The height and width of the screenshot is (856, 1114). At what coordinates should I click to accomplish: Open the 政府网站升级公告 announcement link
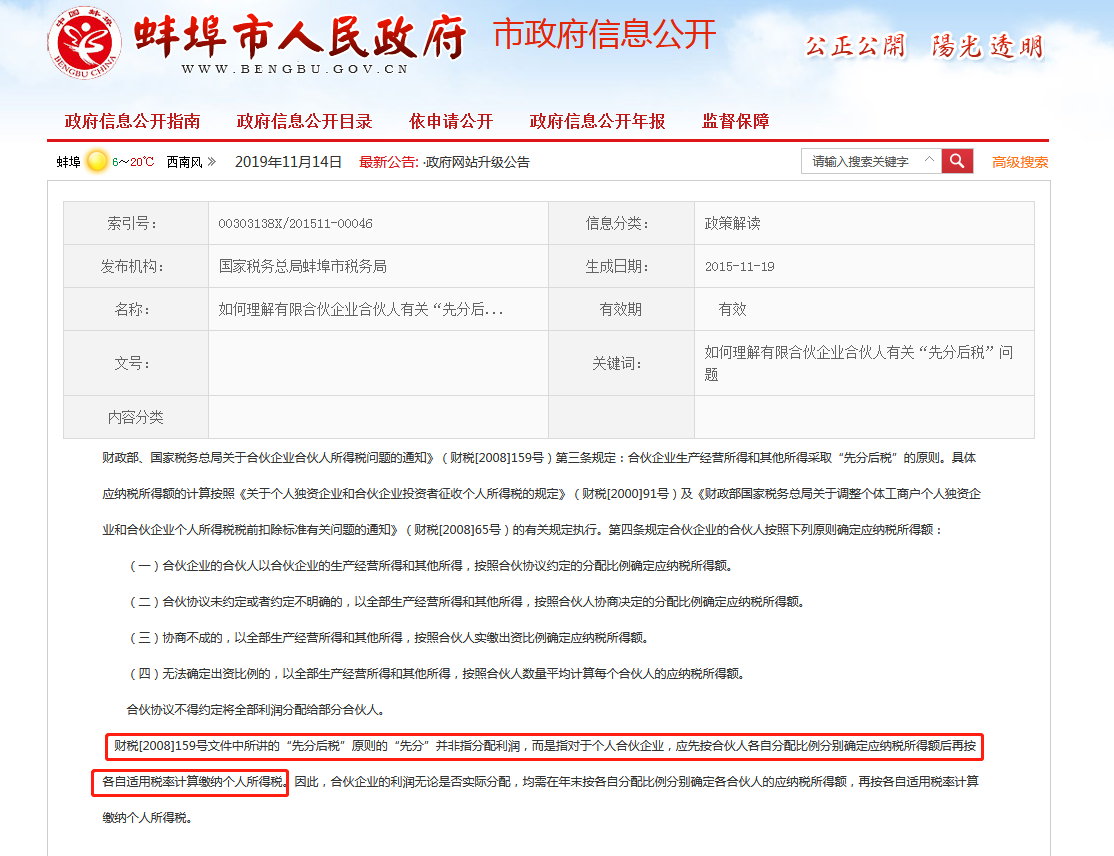coord(476,162)
